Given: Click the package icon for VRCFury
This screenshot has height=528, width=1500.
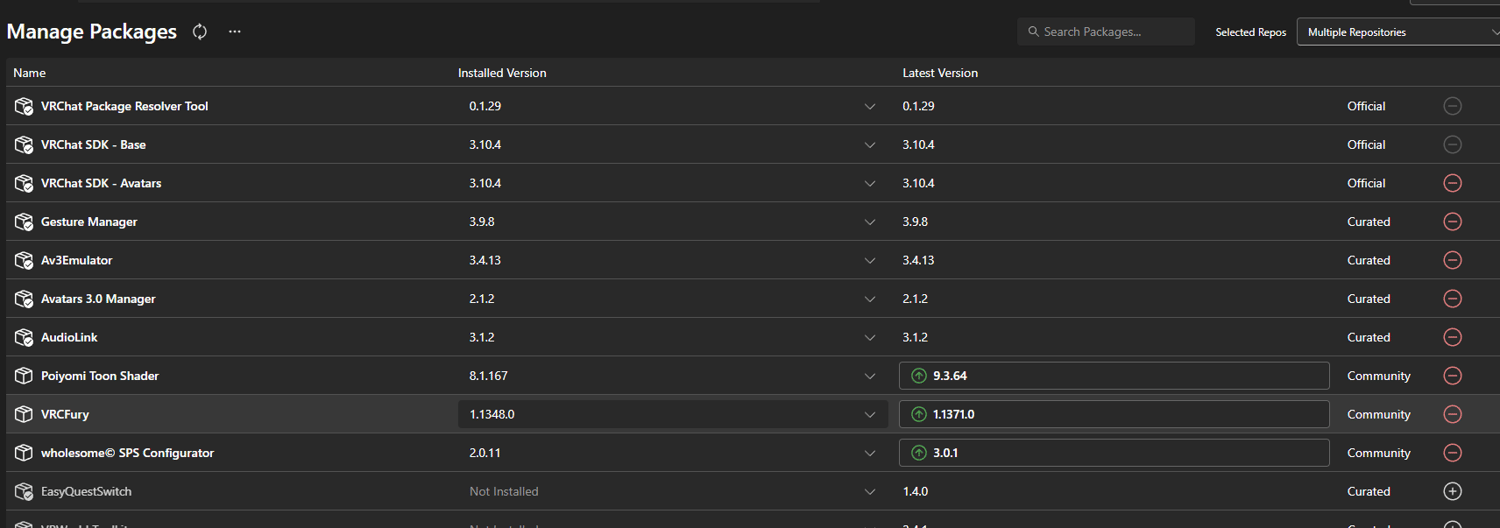Looking at the screenshot, I should (24, 414).
